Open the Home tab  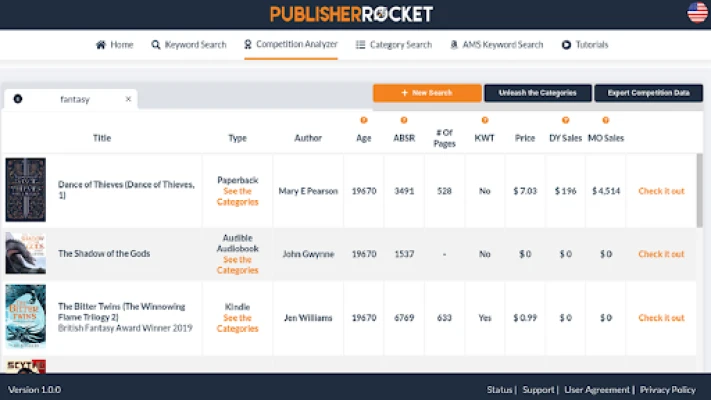114,45
